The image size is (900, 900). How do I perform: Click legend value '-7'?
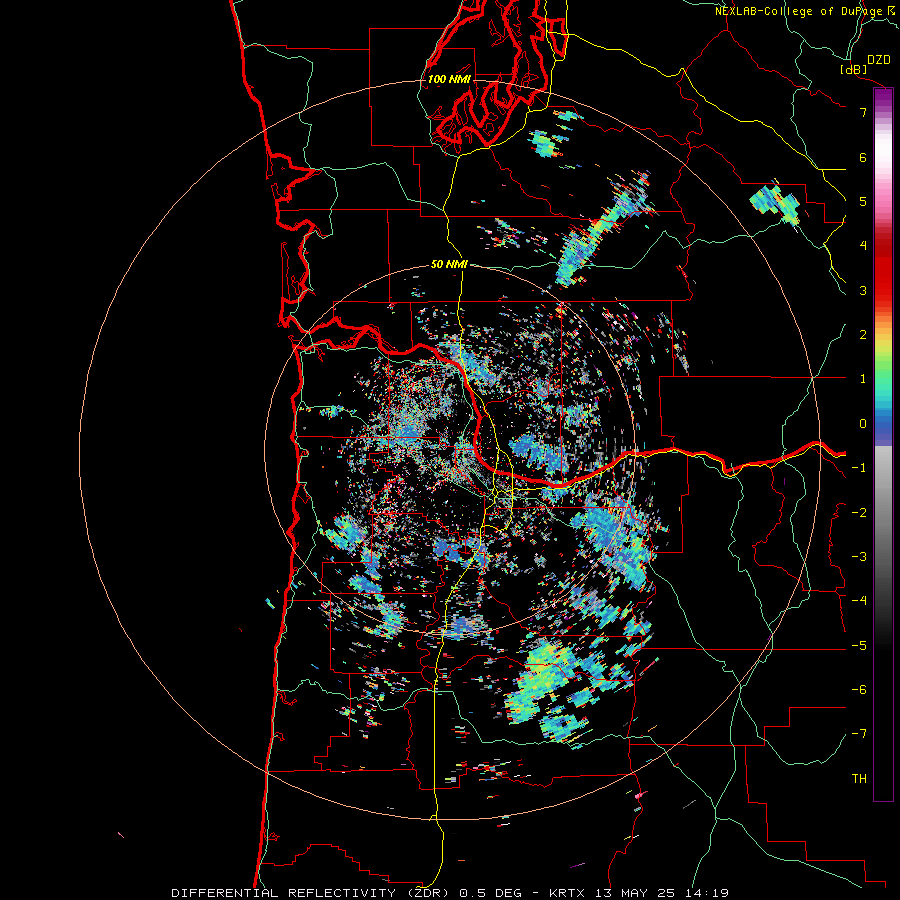pyautogui.click(x=859, y=734)
